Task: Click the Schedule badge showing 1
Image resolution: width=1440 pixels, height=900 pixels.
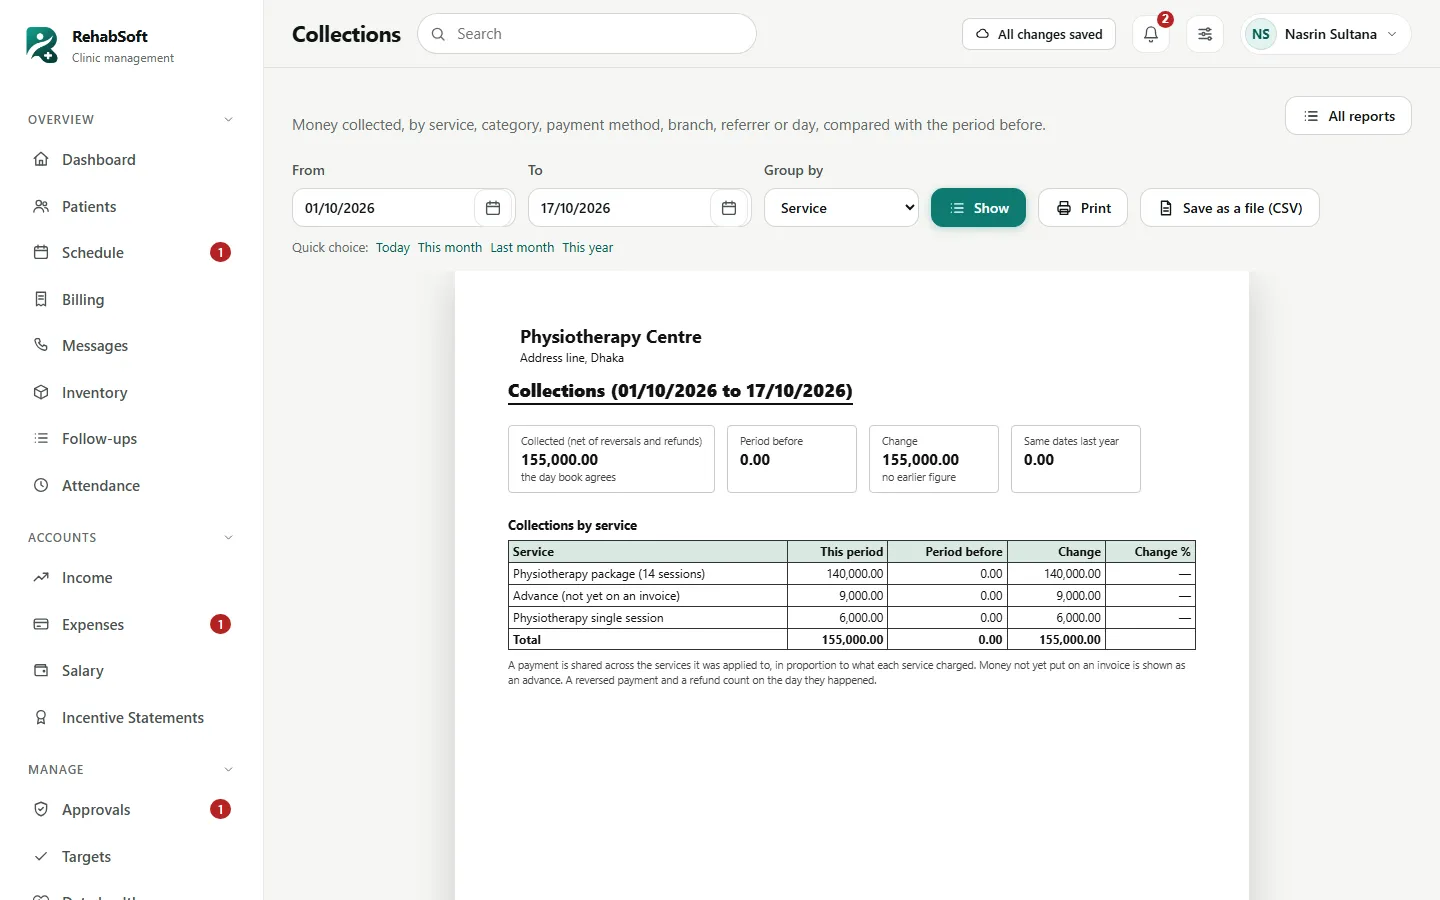Action: click(220, 252)
